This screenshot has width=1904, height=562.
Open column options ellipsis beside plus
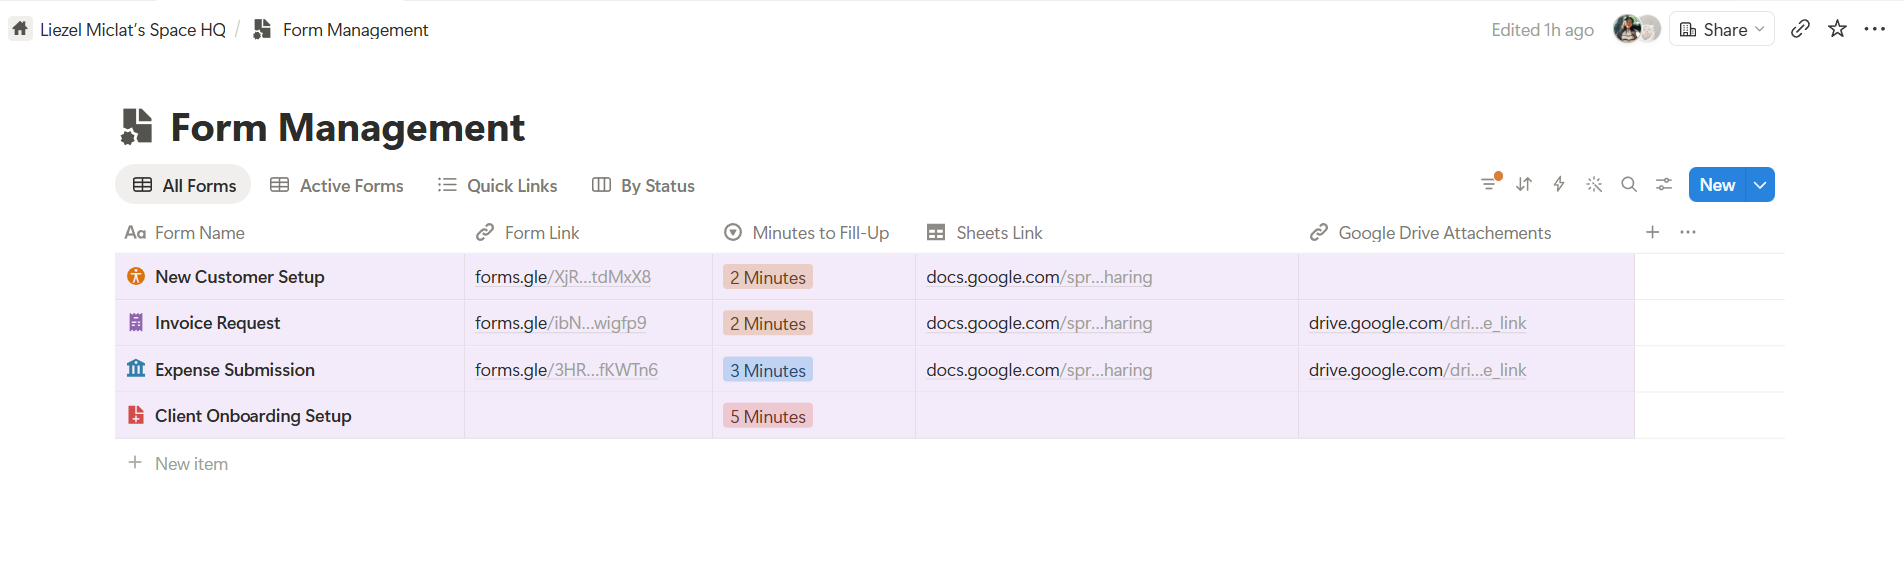[x=1688, y=232]
